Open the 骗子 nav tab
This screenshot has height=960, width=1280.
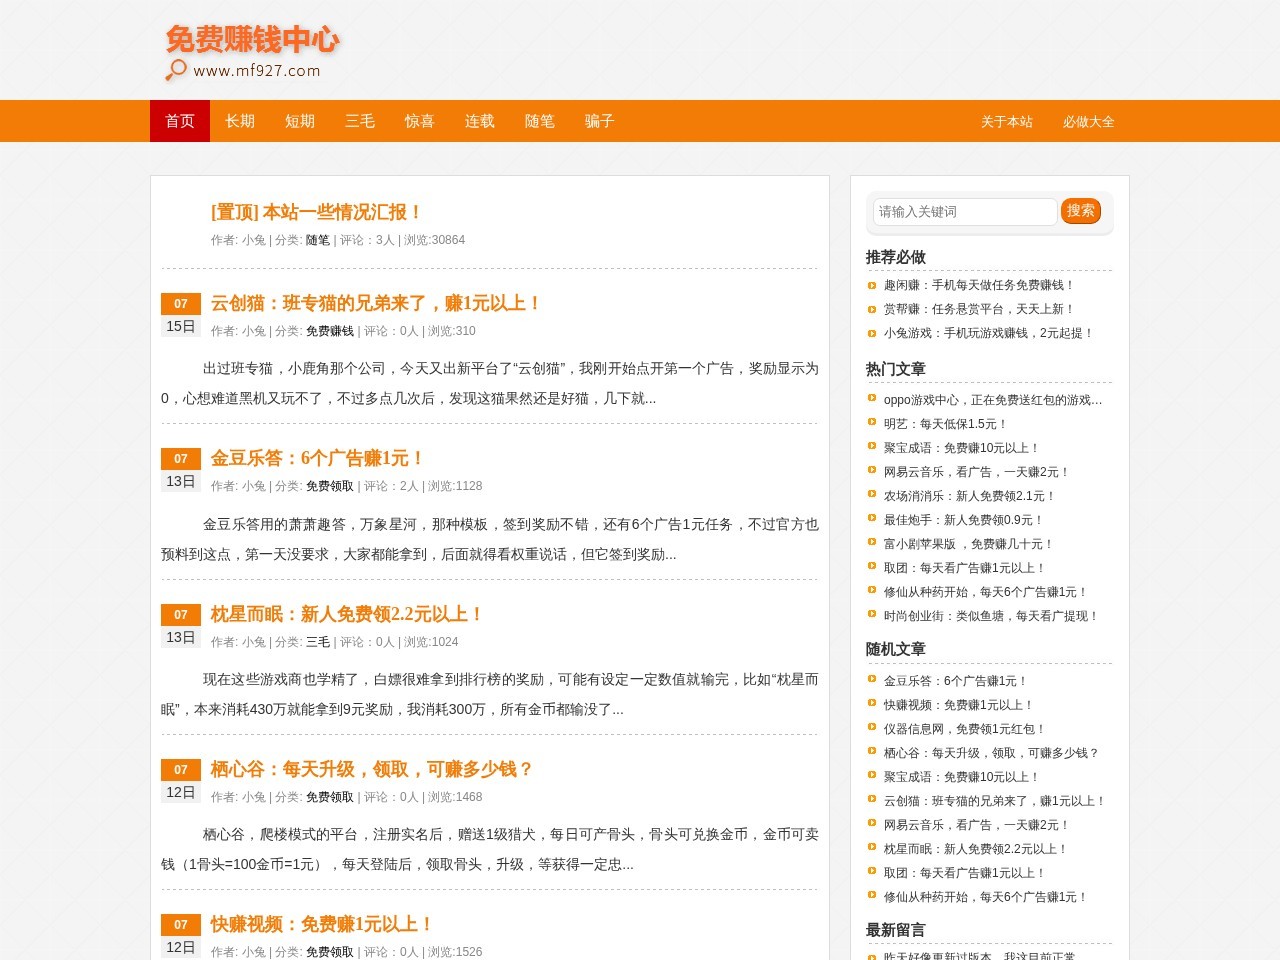(600, 121)
